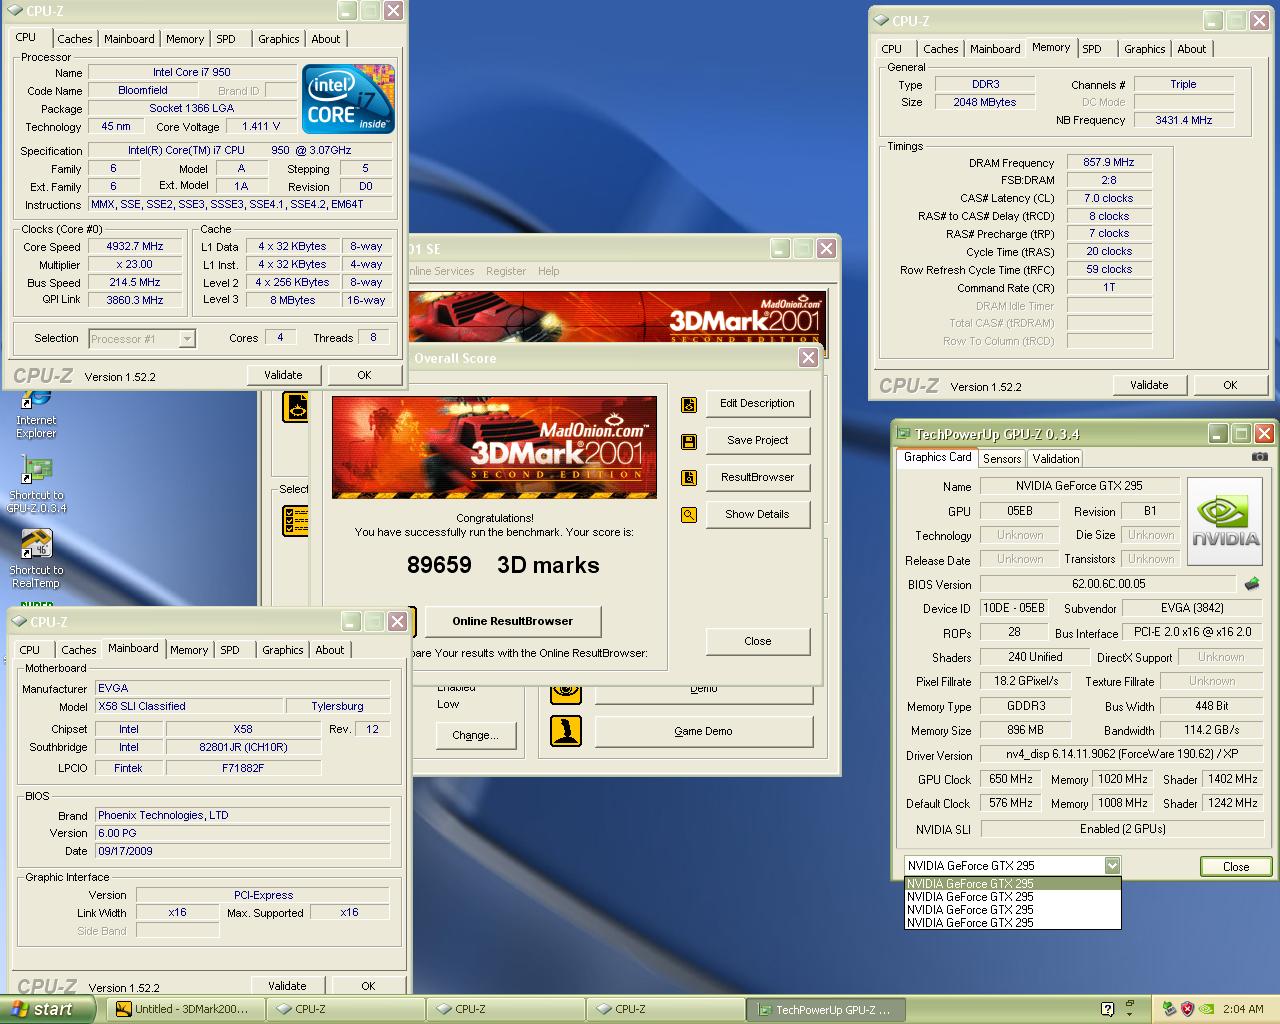Open CPU tab in the CPU-Z mainboard window
This screenshot has height=1024, width=1280.
point(30,650)
